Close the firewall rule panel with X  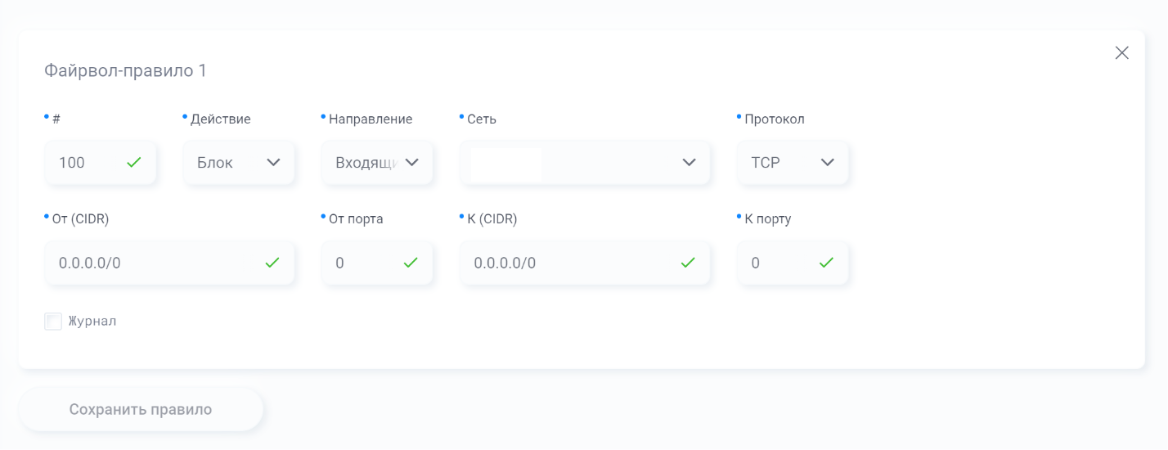tap(1122, 52)
